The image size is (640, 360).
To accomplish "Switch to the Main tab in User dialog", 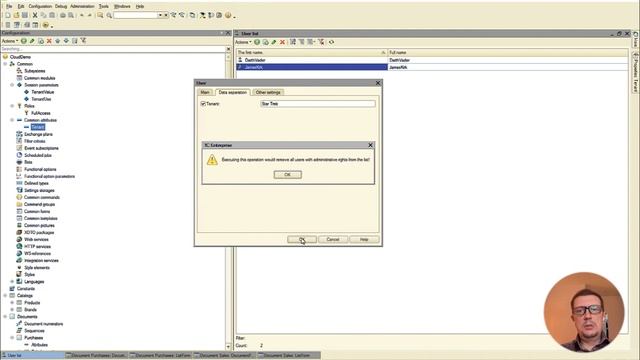I will [x=205, y=92].
